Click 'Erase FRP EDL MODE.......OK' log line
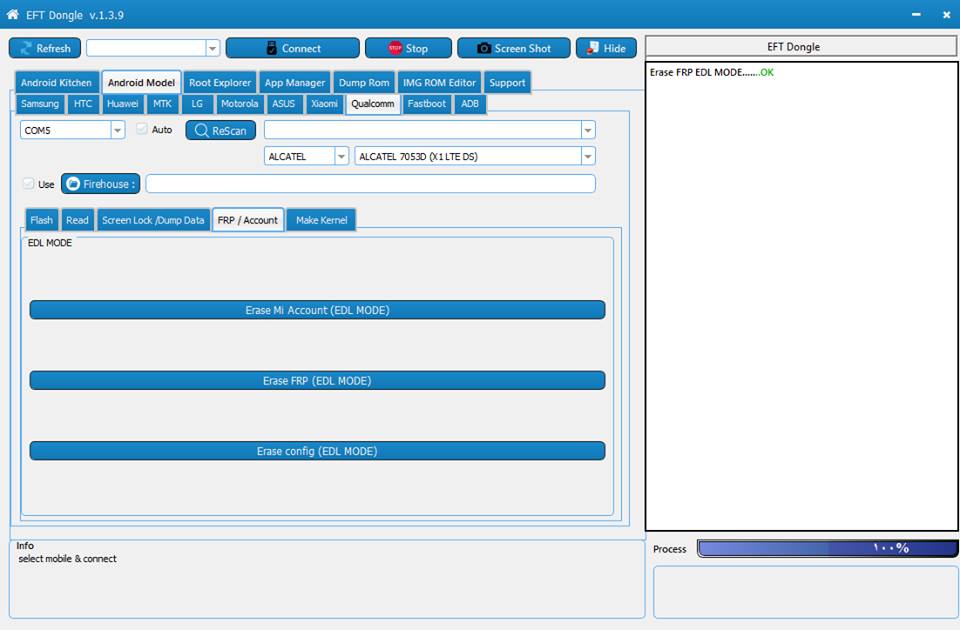Viewport: 960px width, 630px height. pyautogui.click(x=711, y=72)
